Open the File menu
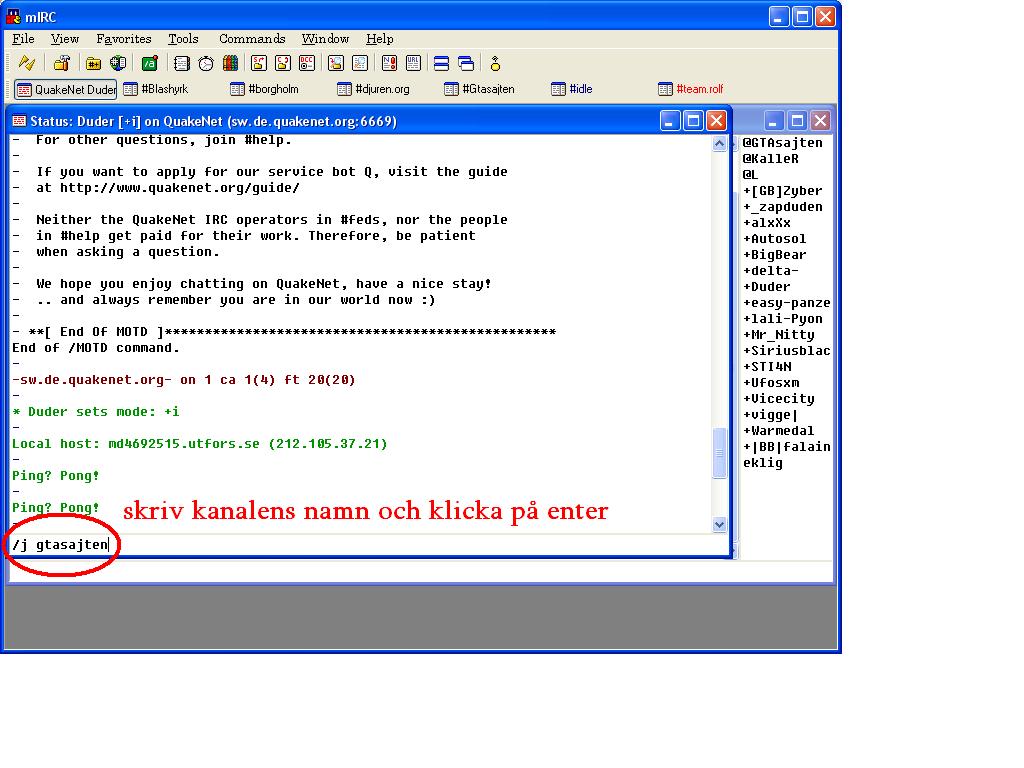The height and width of the screenshot is (768, 1024). click(x=24, y=39)
